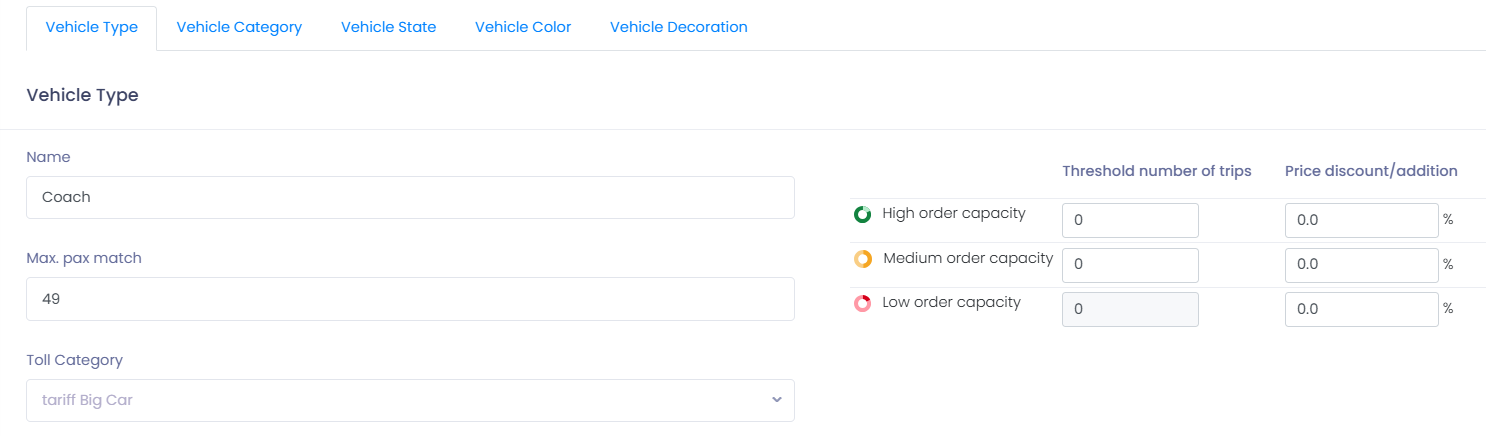Edit Medium order capacity threshold trips field
The width and height of the screenshot is (1486, 436).
tap(1130, 265)
